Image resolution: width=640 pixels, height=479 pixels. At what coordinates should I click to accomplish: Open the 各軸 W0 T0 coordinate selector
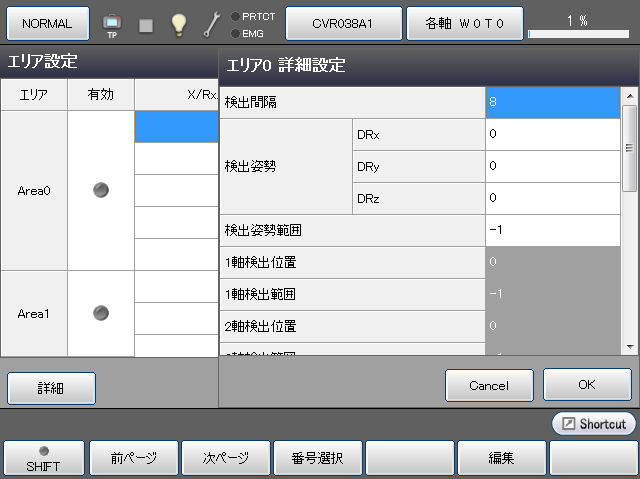(x=465, y=23)
